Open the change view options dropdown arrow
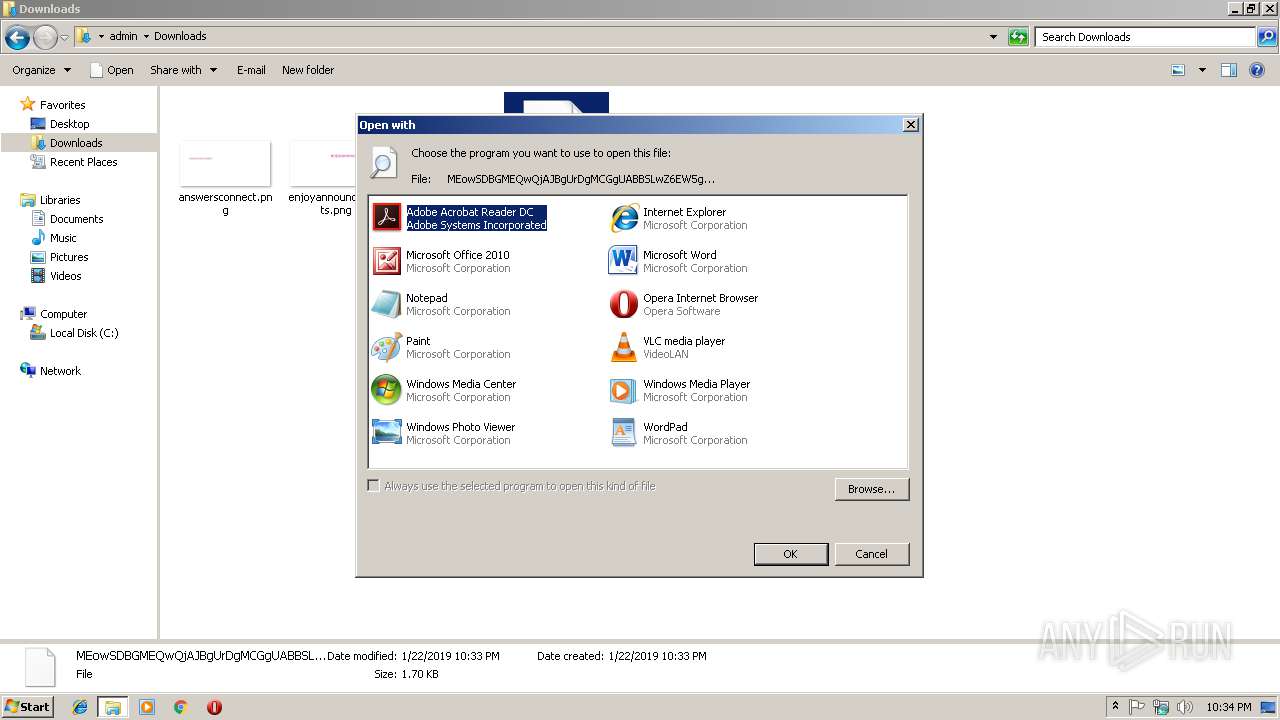The width and height of the screenshot is (1280, 720). pyautogui.click(x=1202, y=70)
